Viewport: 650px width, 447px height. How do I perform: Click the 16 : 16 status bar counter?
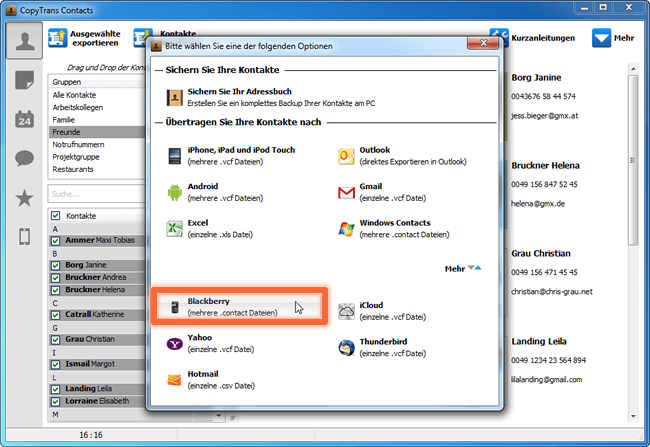coord(91,435)
